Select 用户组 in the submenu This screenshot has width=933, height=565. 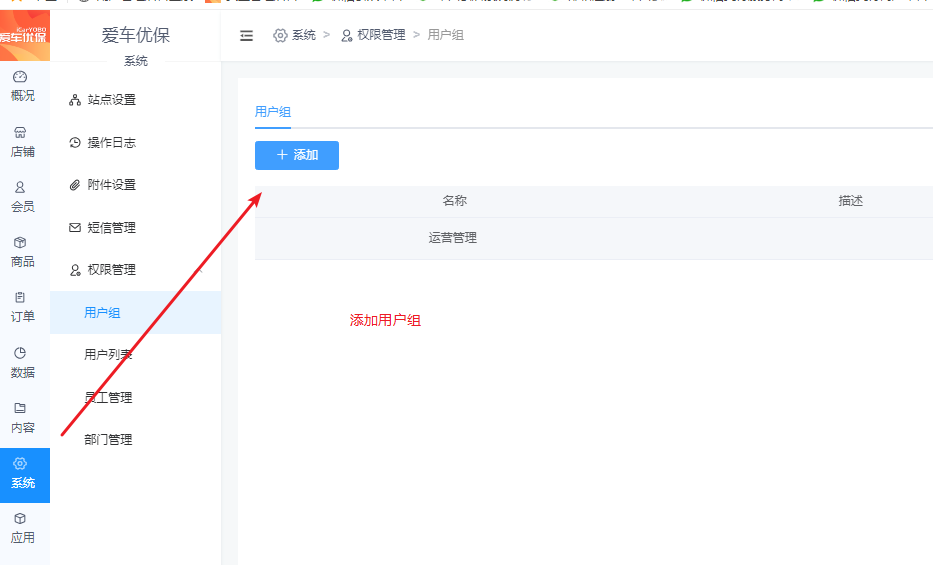pyautogui.click(x=135, y=312)
